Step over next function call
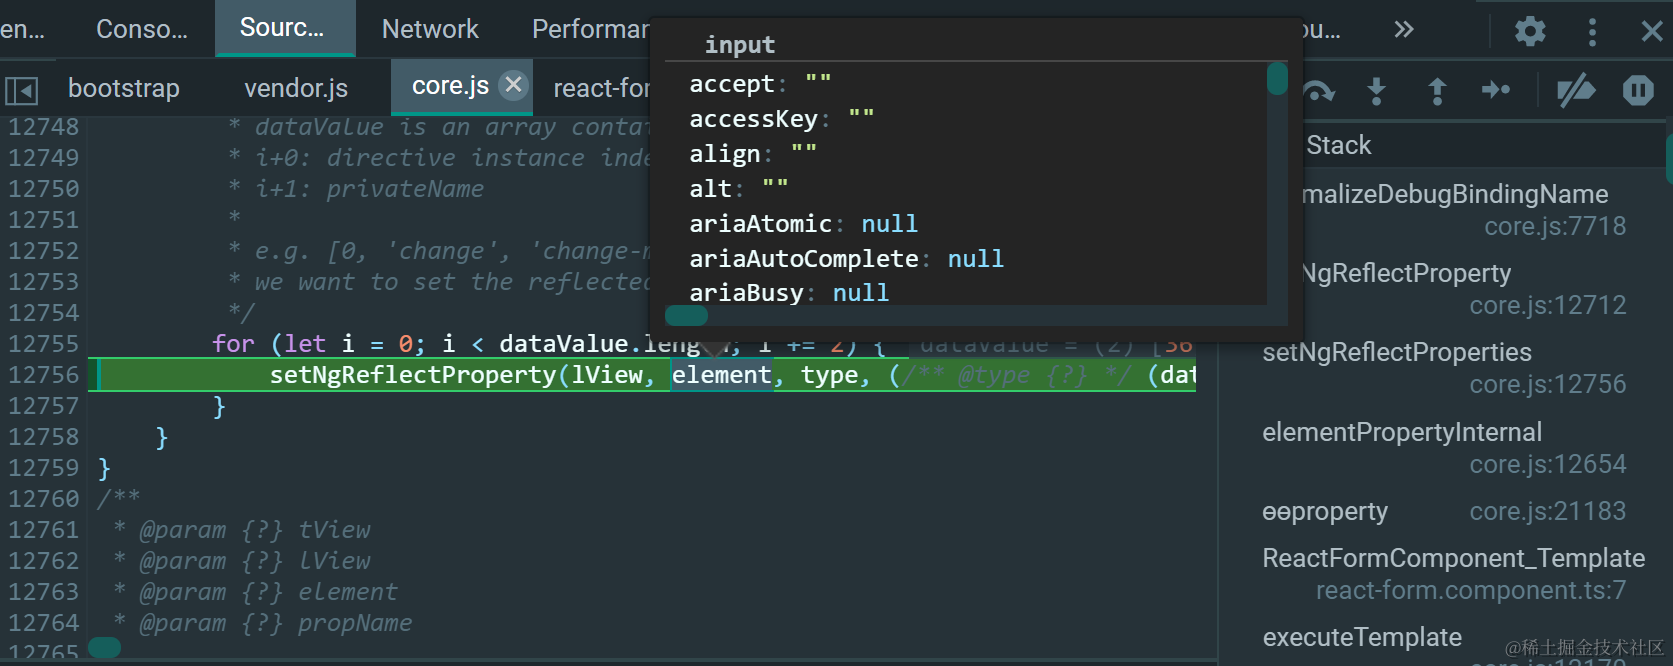The width and height of the screenshot is (1673, 666). 1319,91
